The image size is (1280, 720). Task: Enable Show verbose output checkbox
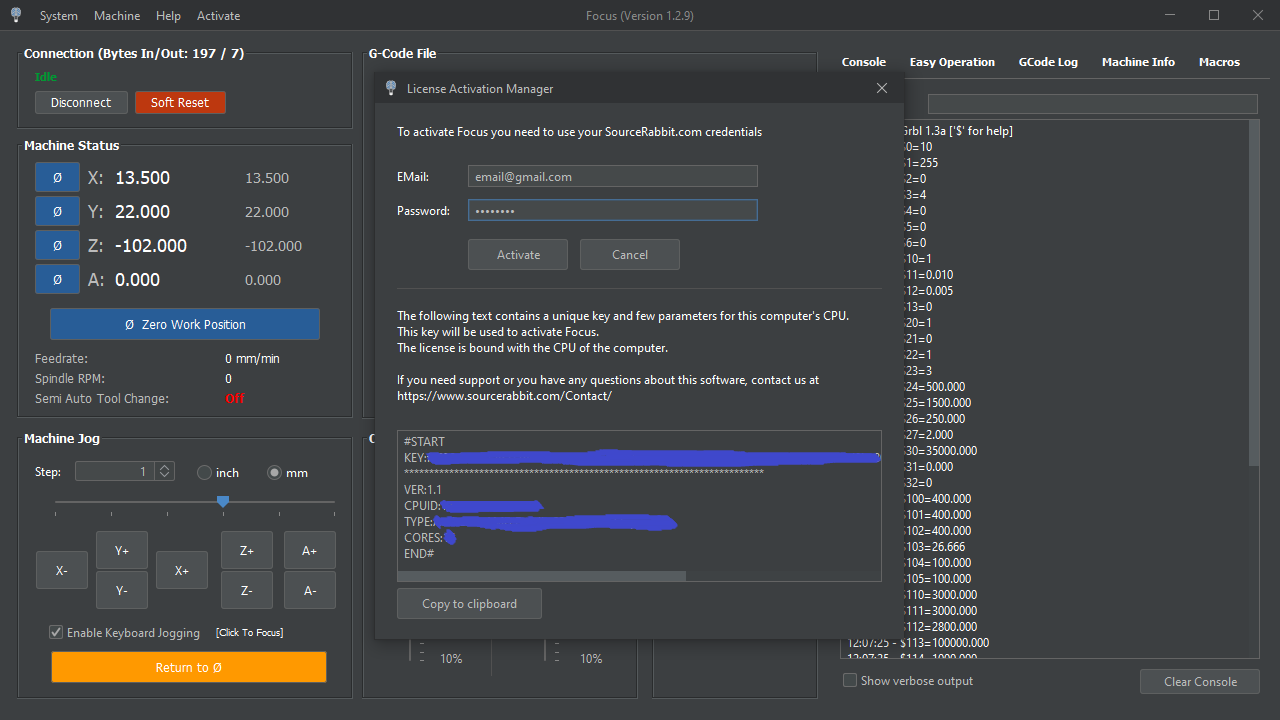click(850, 681)
